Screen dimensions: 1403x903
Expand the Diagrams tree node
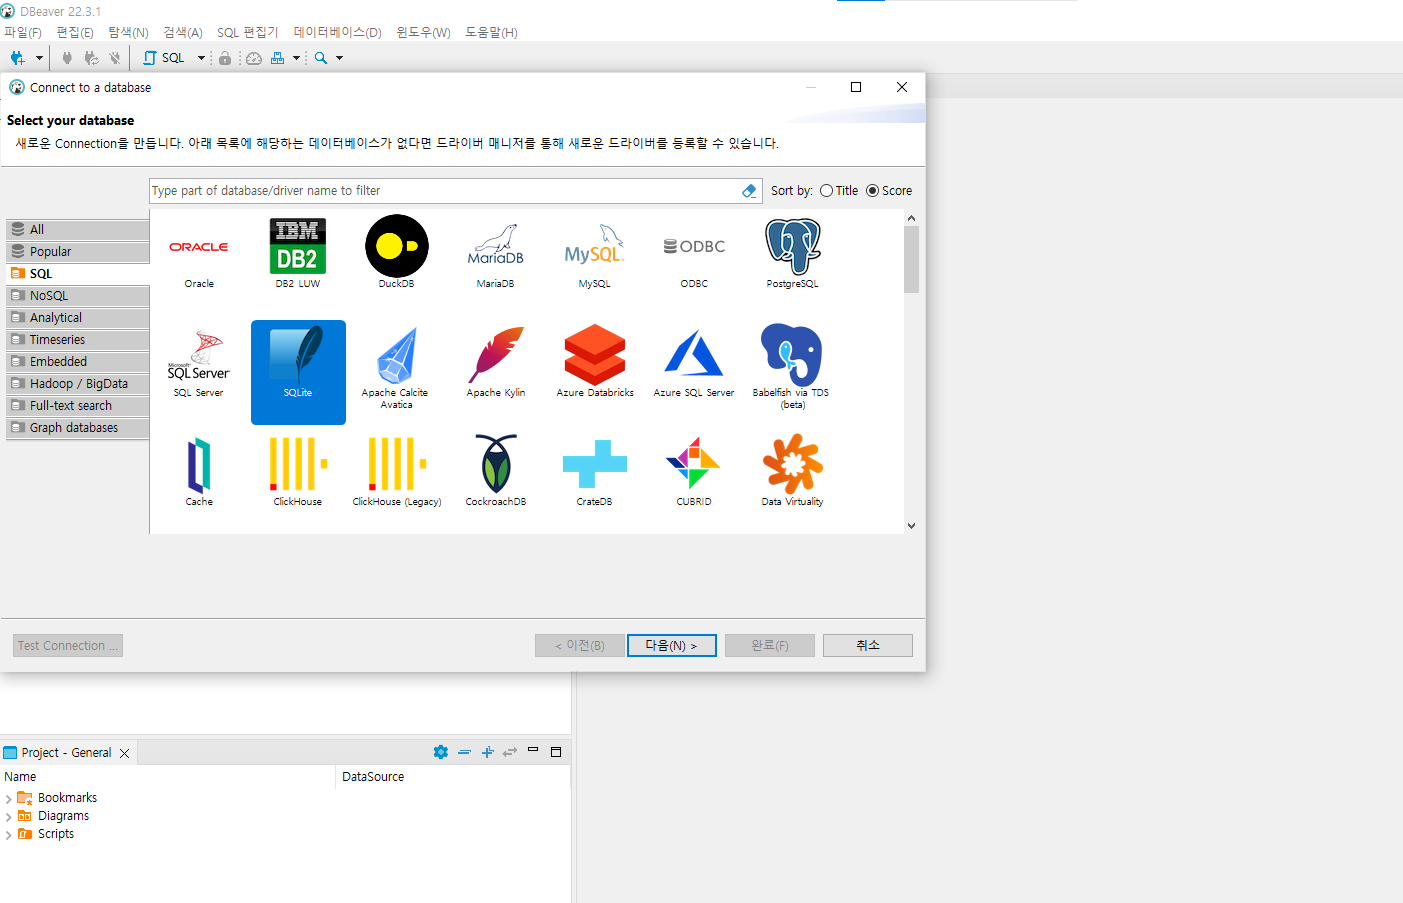click(x=9, y=816)
